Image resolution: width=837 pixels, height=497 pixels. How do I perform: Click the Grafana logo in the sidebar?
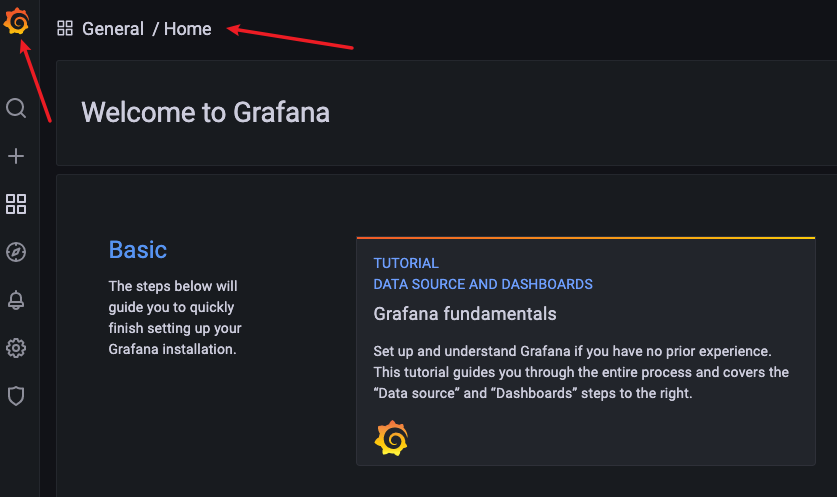click(x=16, y=21)
